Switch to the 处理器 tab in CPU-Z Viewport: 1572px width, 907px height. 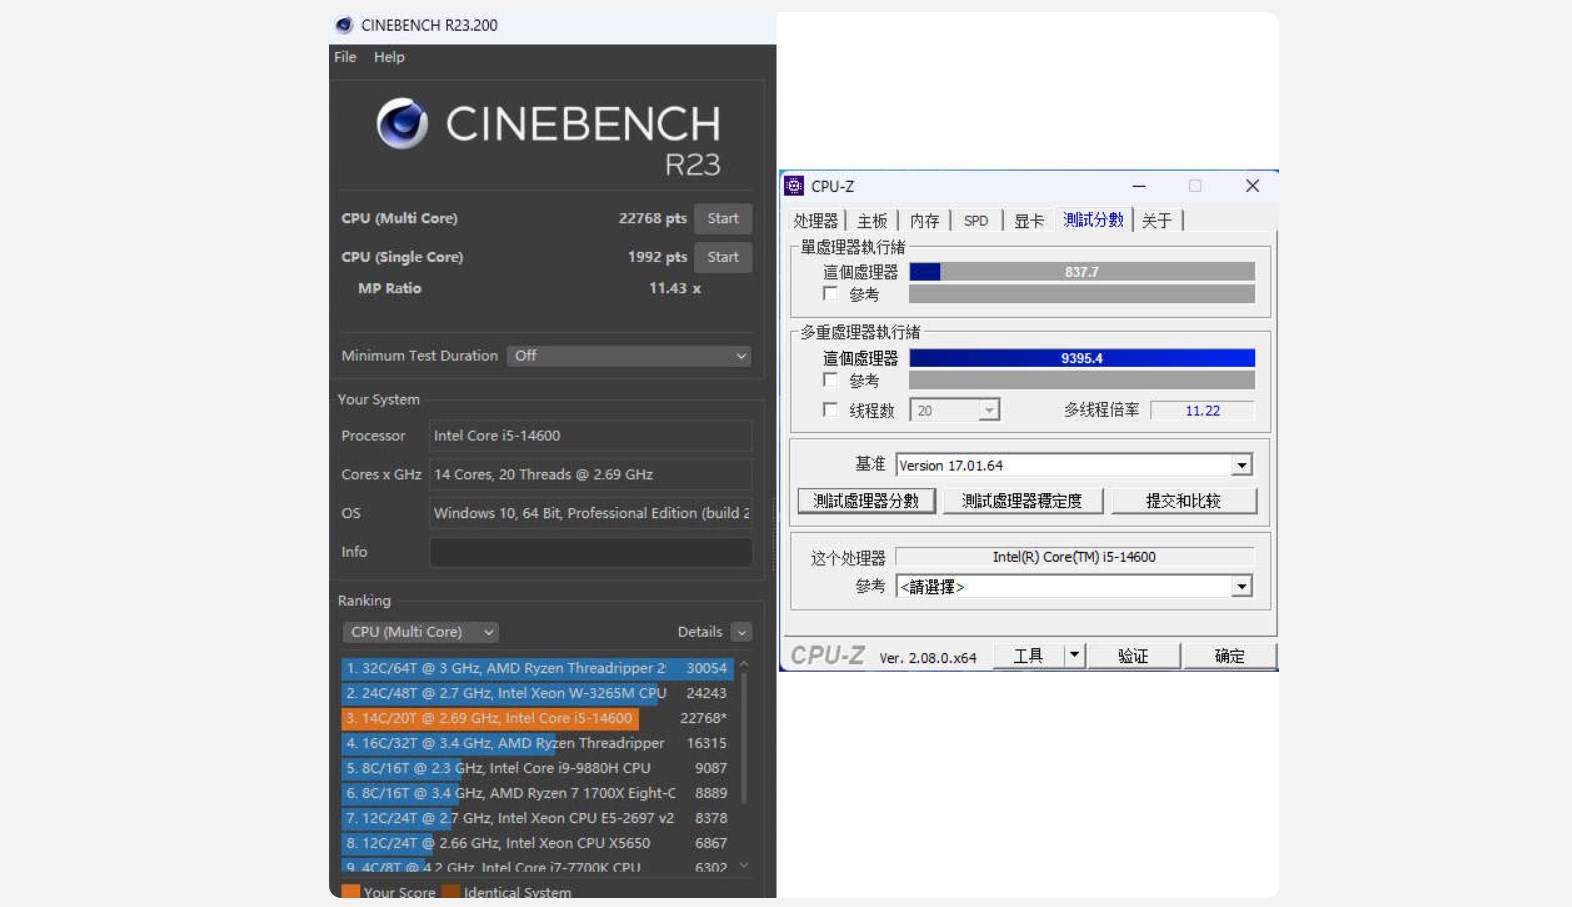pyautogui.click(x=816, y=221)
